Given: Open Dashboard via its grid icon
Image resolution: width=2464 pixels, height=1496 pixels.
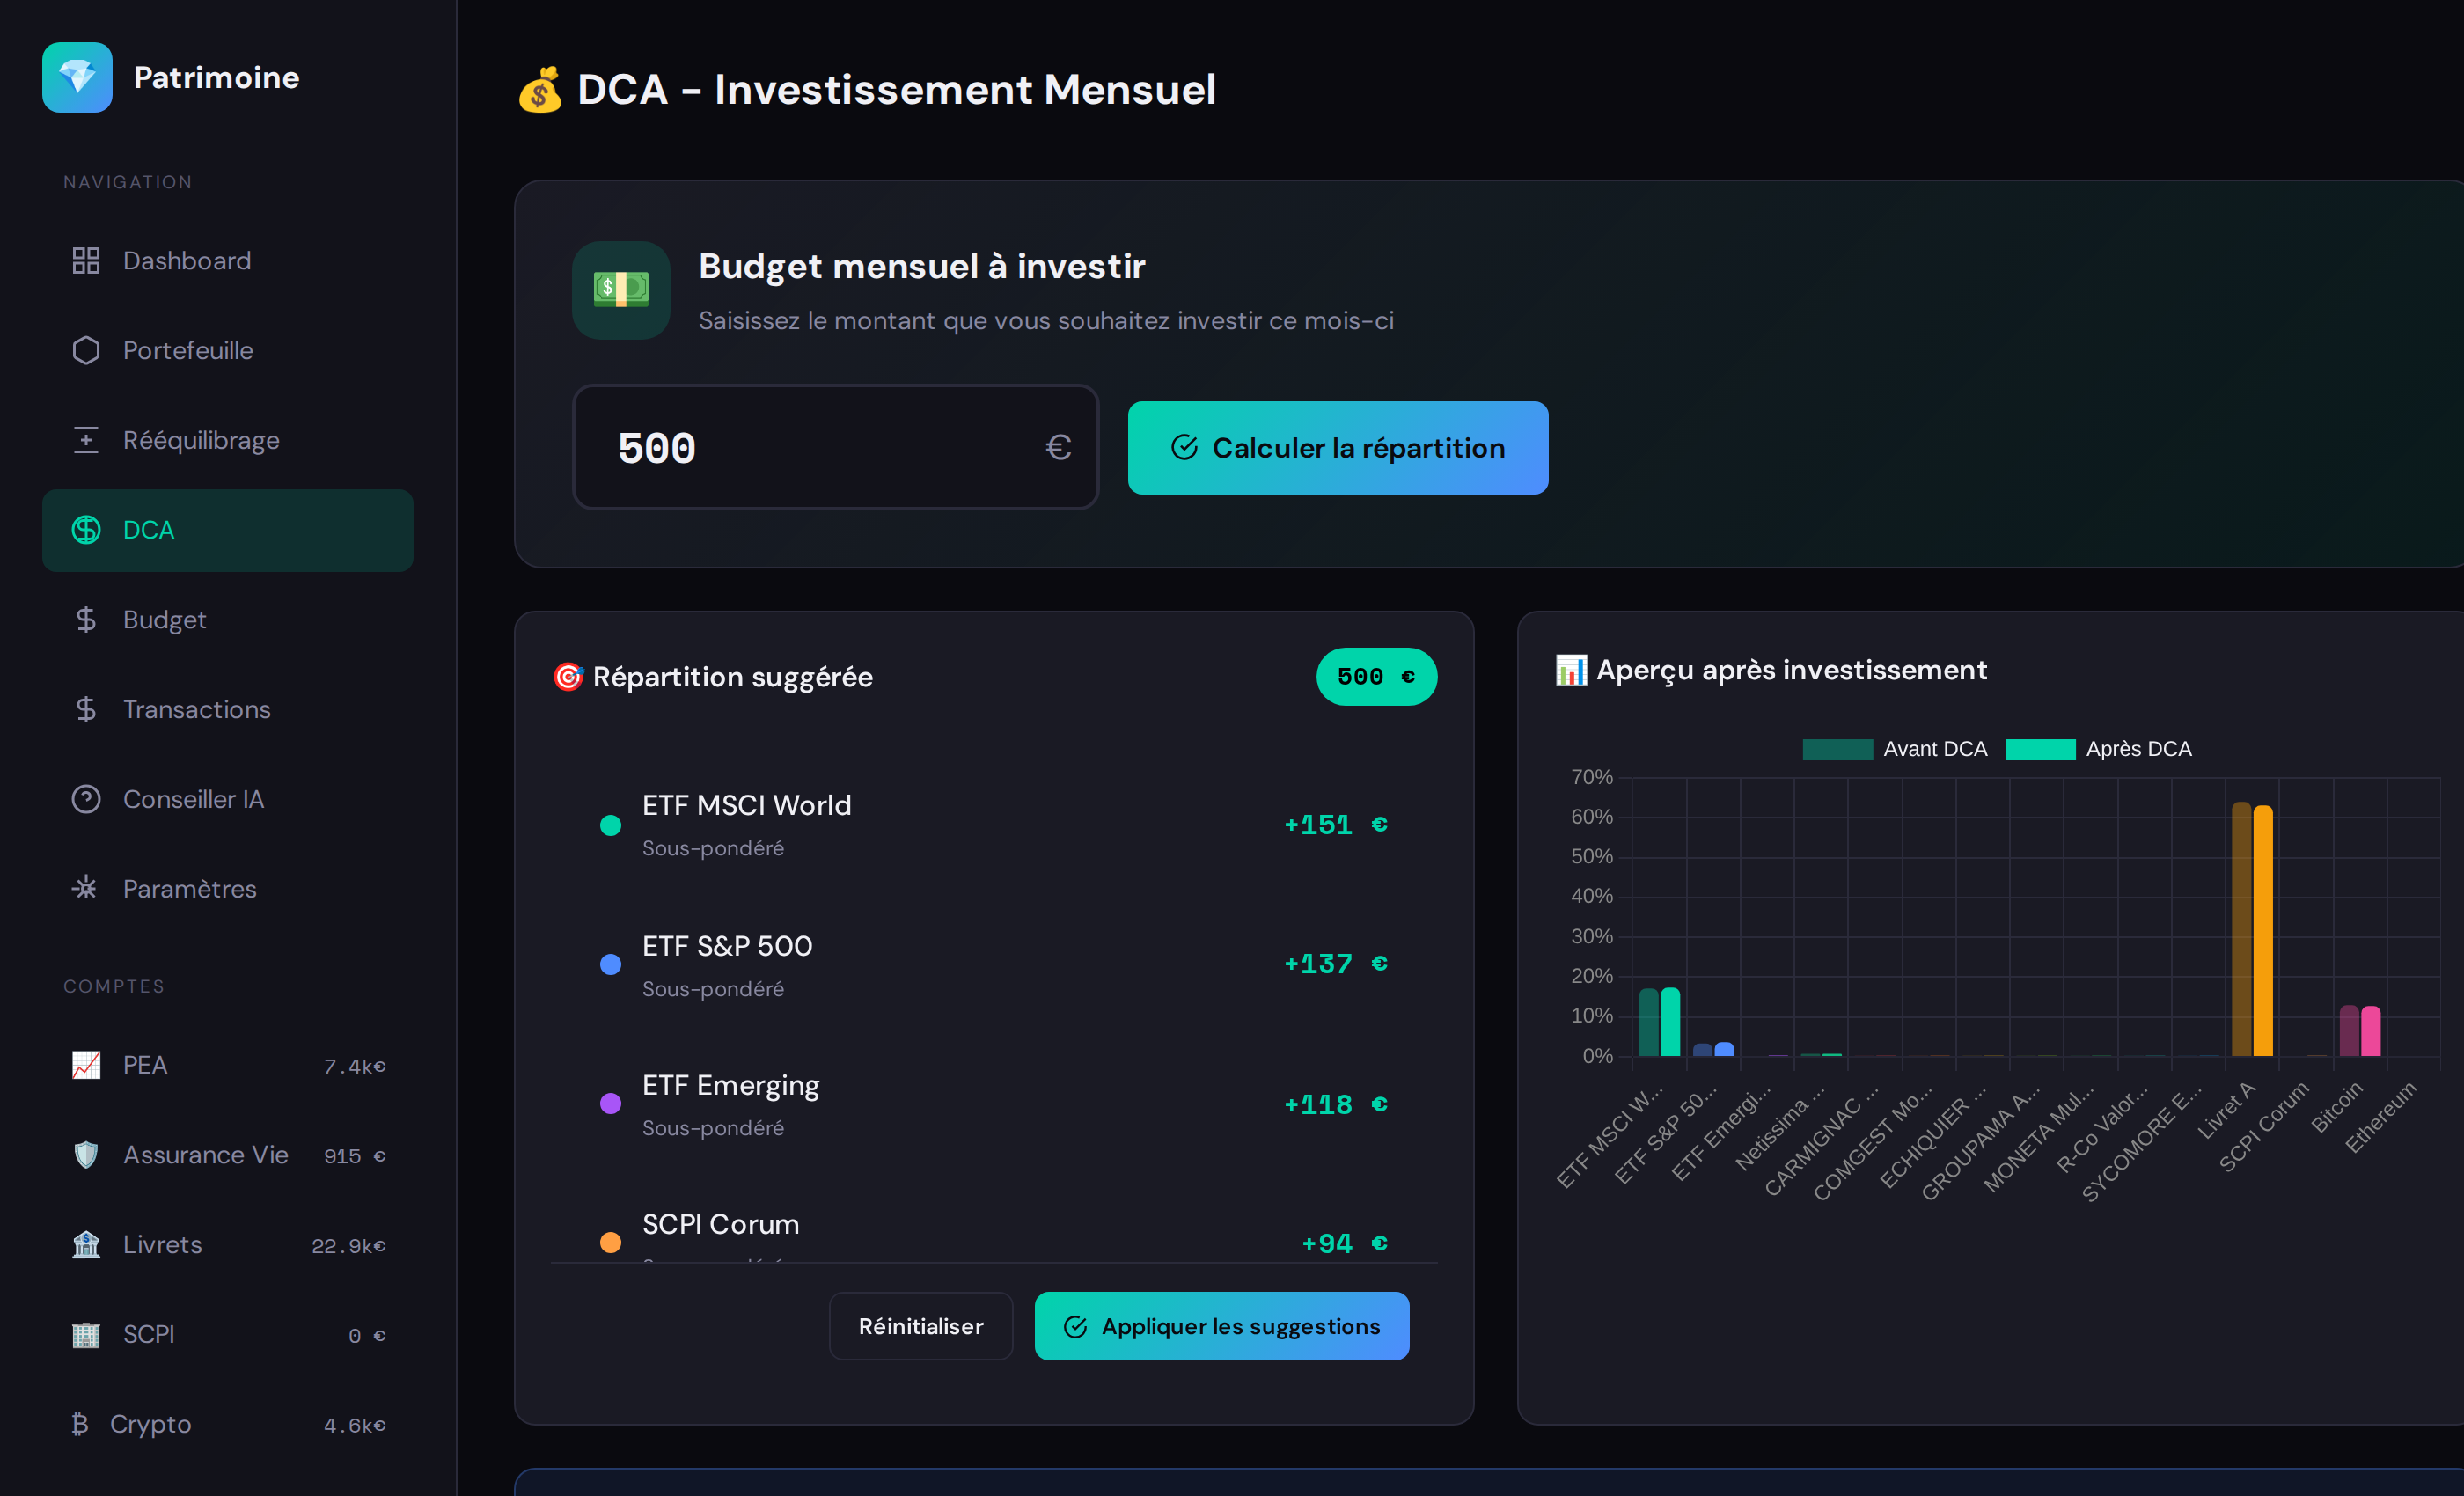Looking at the screenshot, I should [86, 261].
